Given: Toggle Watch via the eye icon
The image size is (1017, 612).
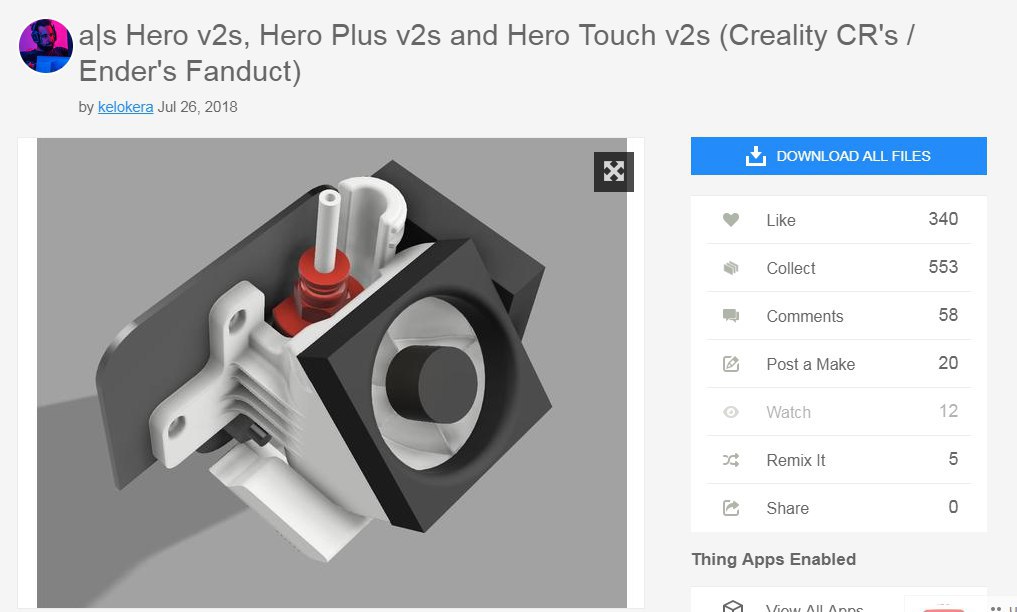Looking at the screenshot, I should point(731,412).
